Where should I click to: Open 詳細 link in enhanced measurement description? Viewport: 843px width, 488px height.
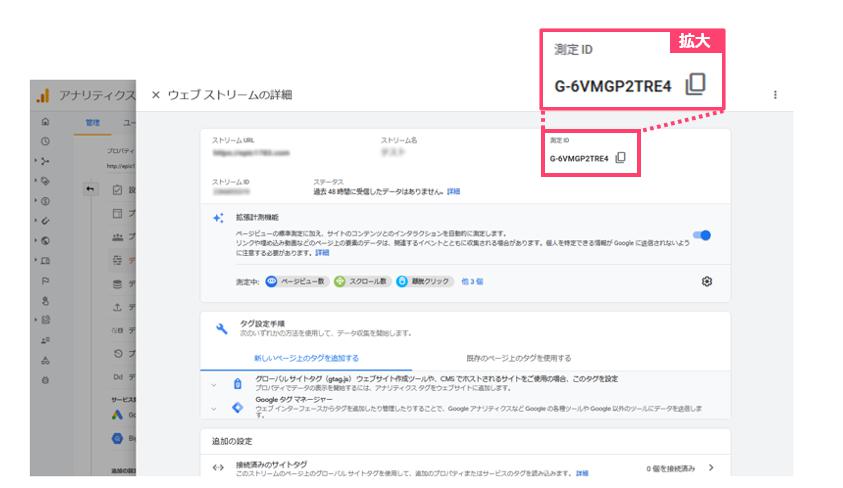coord(322,253)
